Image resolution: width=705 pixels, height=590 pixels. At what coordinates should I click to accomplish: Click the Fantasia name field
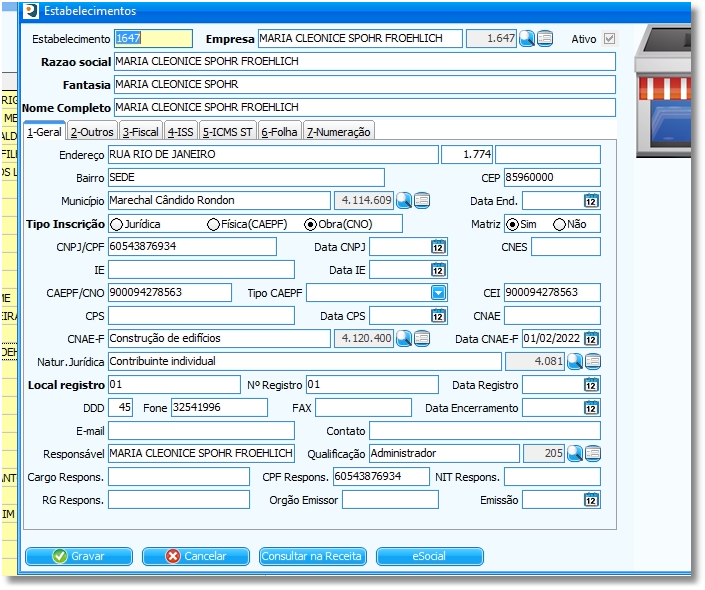click(x=365, y=85)
